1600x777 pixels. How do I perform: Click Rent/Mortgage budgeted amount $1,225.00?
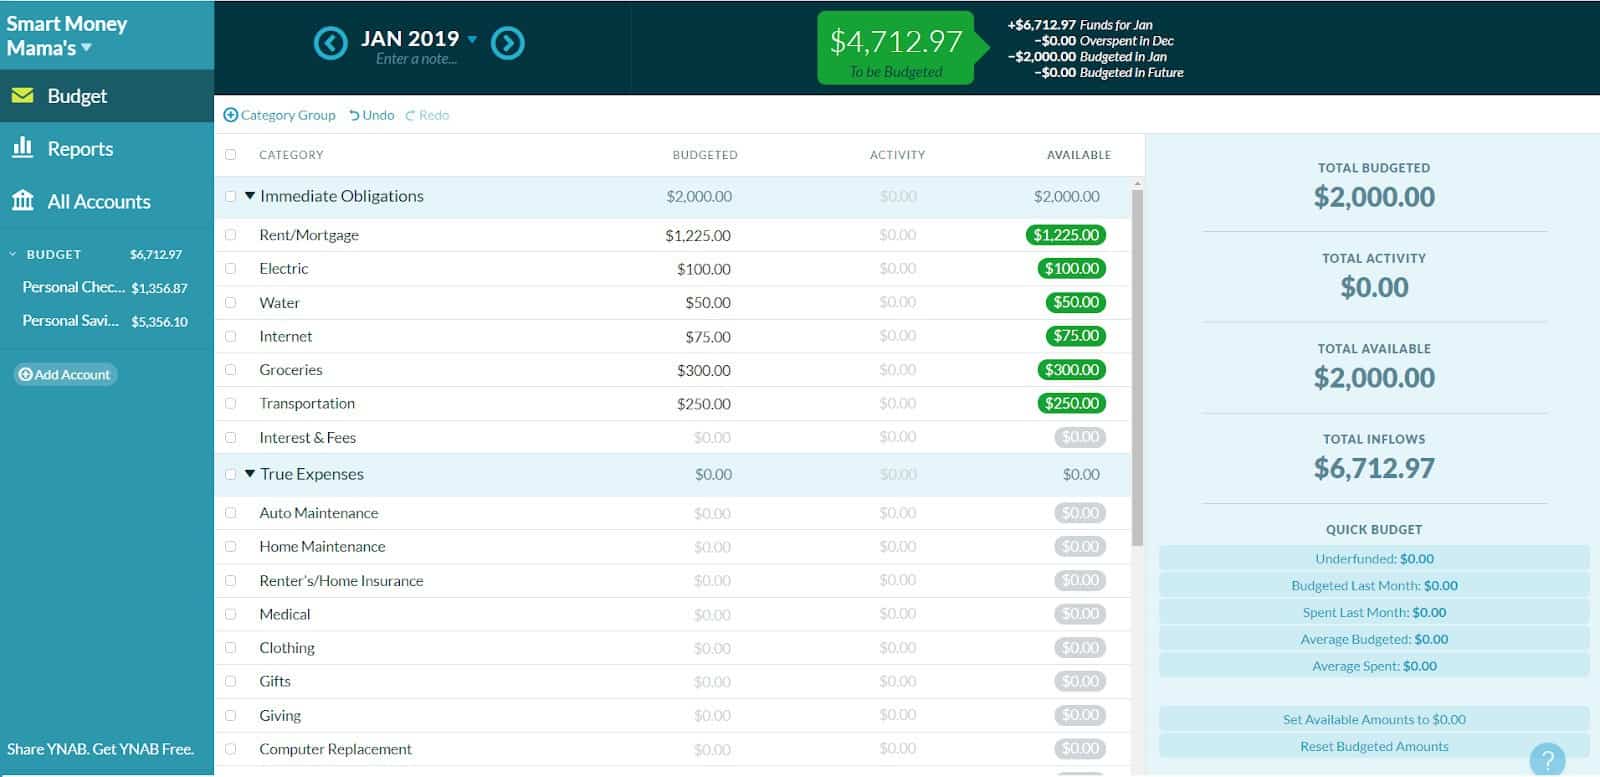tap(698, 236)
